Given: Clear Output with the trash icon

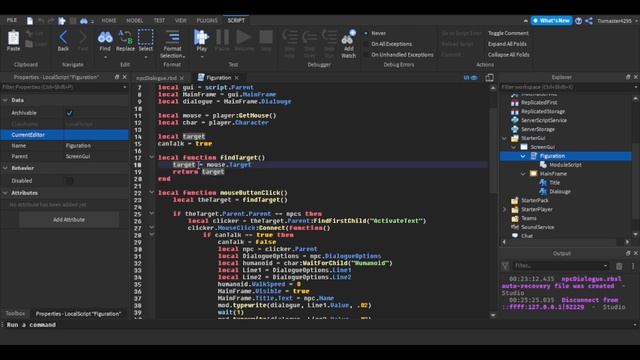Looking at the screenshot, I should [619, 266].
